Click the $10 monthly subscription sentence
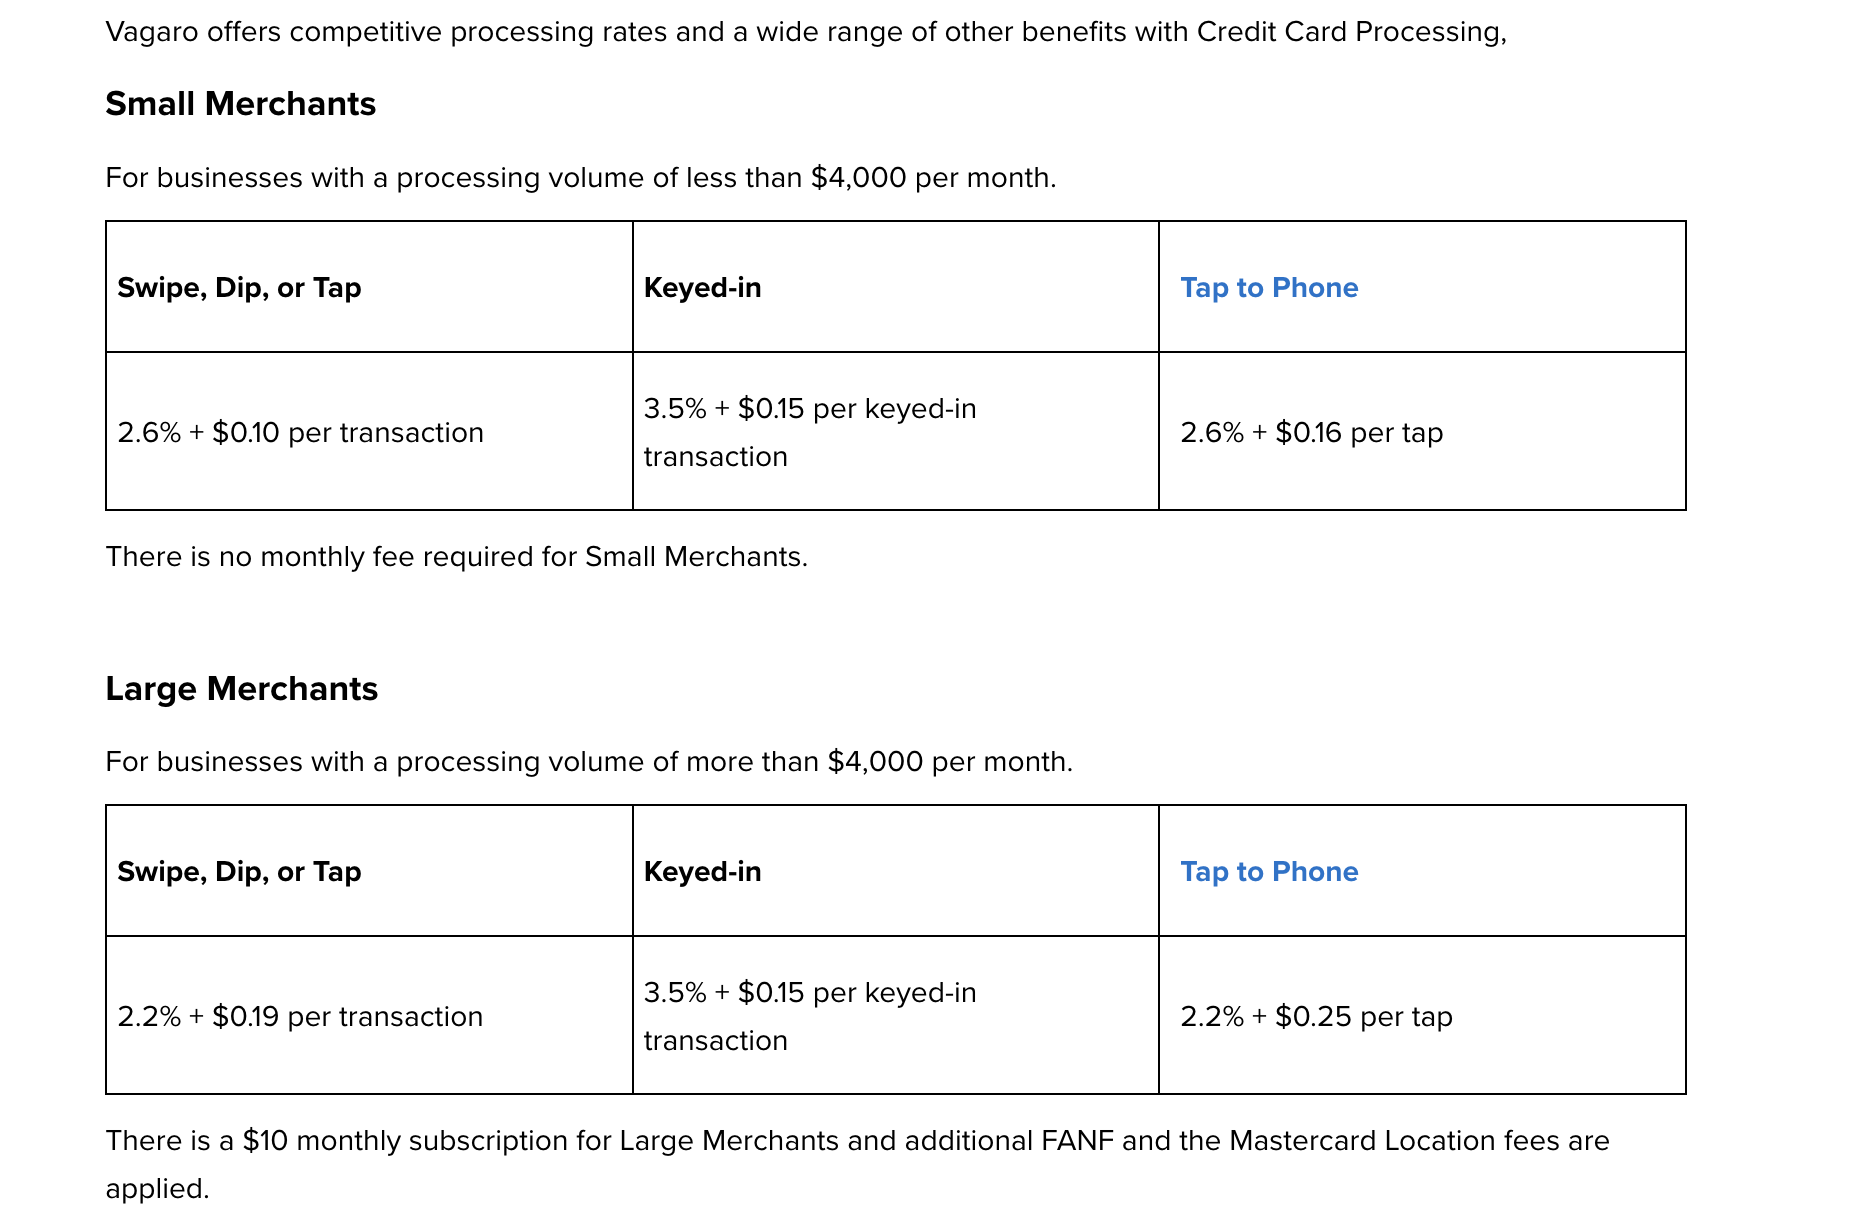 click(857, 1141)
